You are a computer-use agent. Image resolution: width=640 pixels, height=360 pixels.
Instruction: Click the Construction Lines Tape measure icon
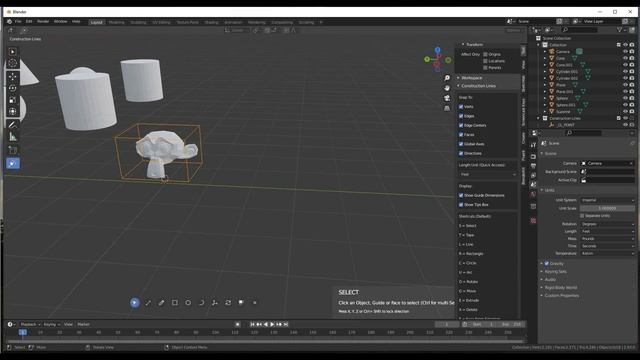pyautogui.click(x=148, y=303)
